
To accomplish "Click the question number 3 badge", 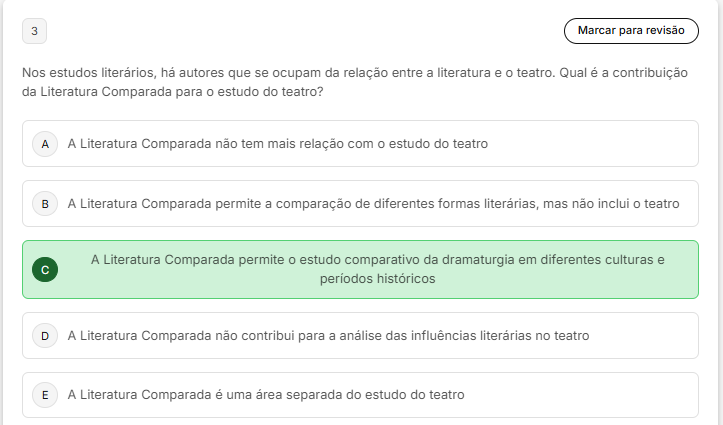I will click(34, 31).
